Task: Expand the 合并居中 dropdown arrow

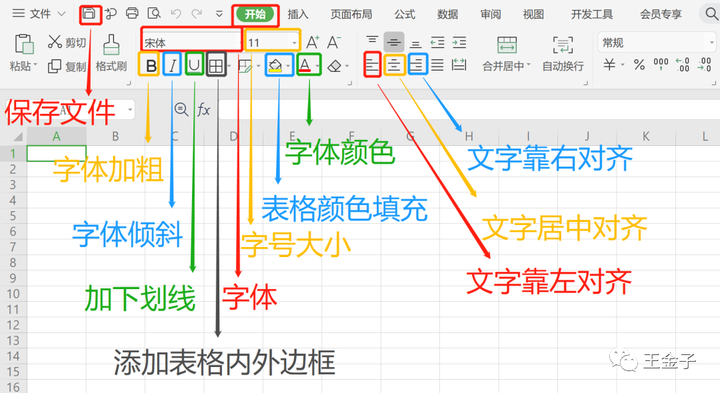Action: (x=528, y=65)
